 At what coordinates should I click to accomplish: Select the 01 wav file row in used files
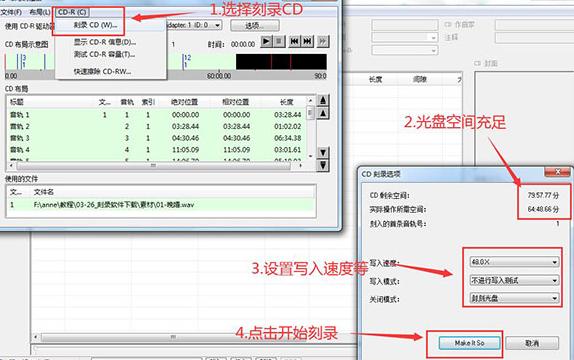161,205
